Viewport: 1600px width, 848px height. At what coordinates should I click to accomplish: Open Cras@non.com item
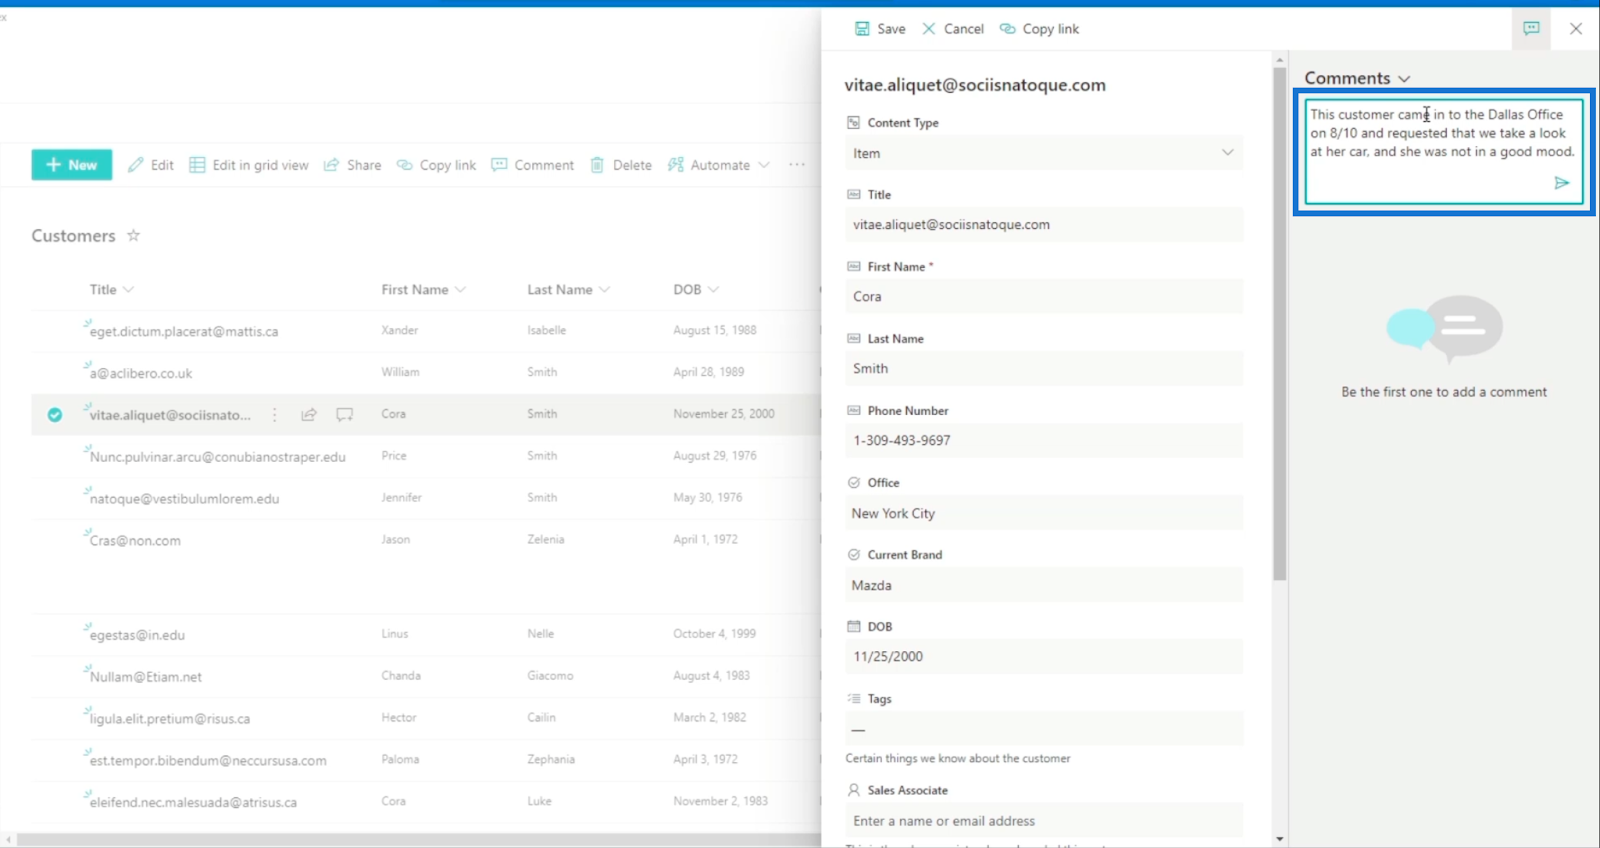(x=135, y=541)
